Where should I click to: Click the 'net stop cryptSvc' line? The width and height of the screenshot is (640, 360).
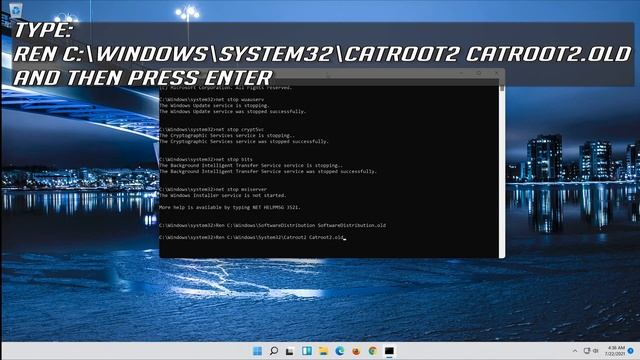coord(211,129)
